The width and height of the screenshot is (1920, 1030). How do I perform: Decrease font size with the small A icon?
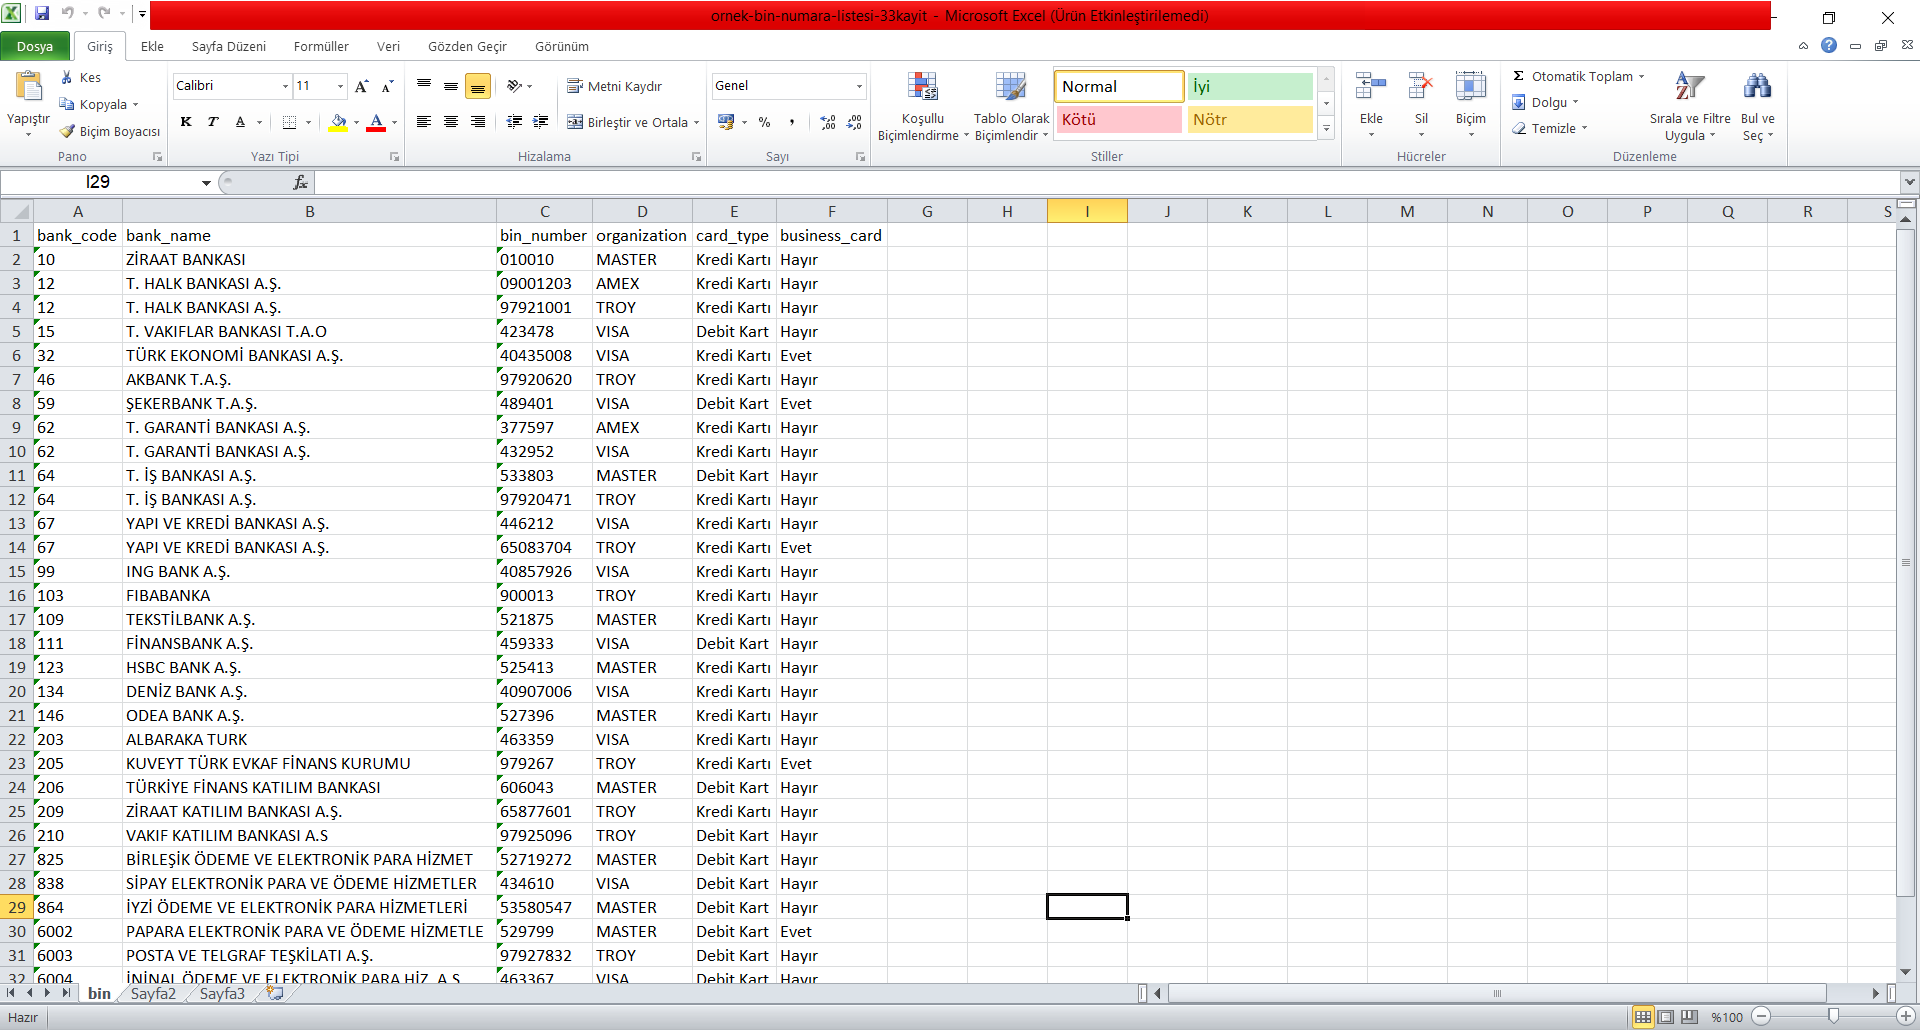point(388,86)
